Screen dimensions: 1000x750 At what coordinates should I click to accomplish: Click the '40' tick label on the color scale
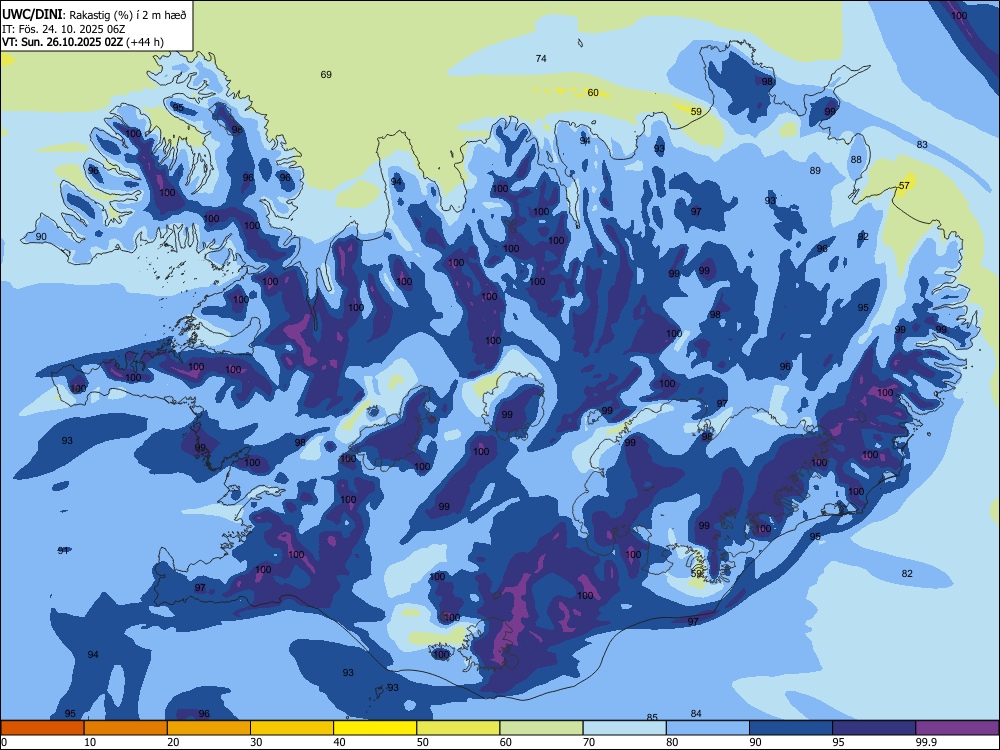click(x=340, y=742)
